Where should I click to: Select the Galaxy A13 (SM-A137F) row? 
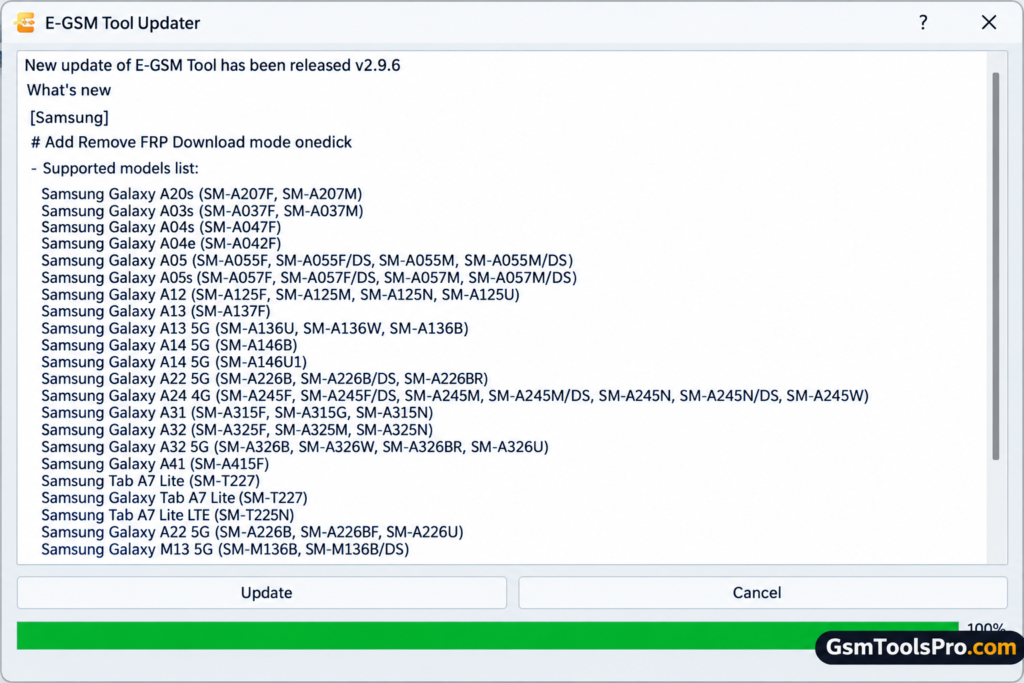click(156, 311)
